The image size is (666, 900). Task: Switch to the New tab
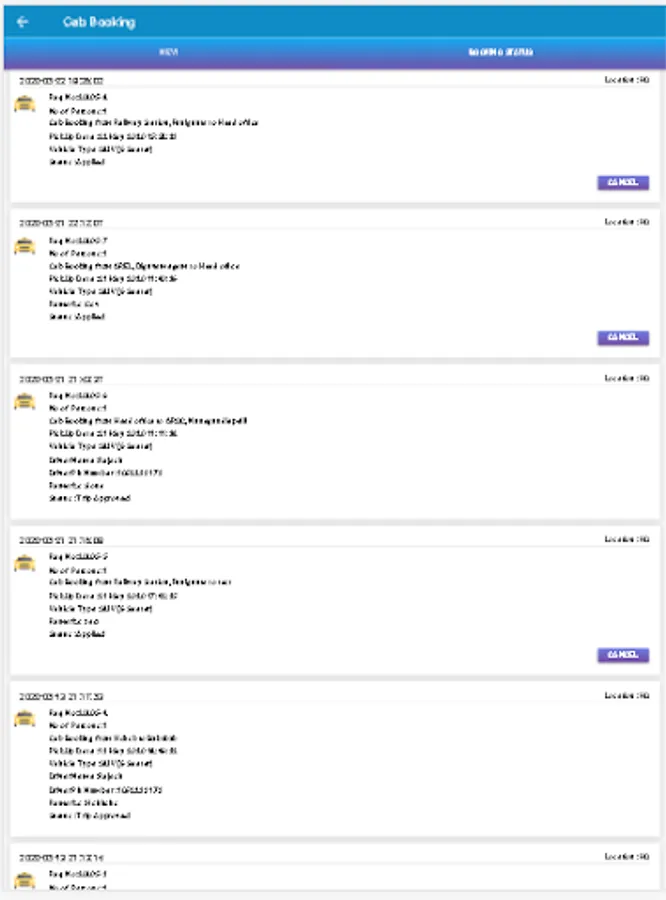click(168, 52)
